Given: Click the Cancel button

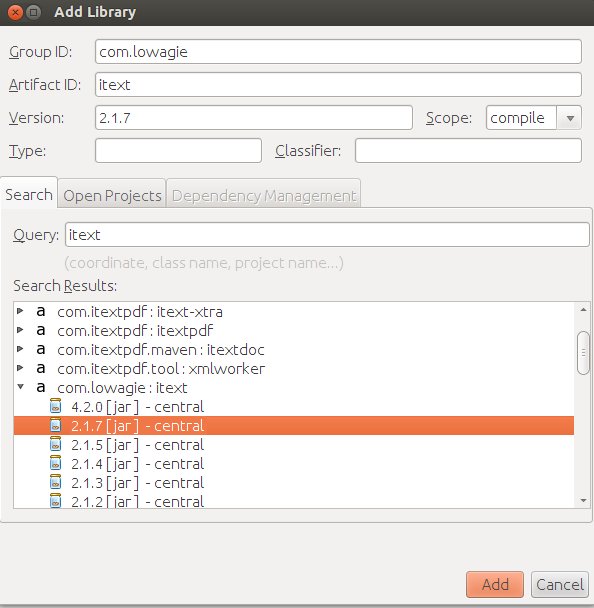Looking at the screenshot, I should [x=560, y=584].
